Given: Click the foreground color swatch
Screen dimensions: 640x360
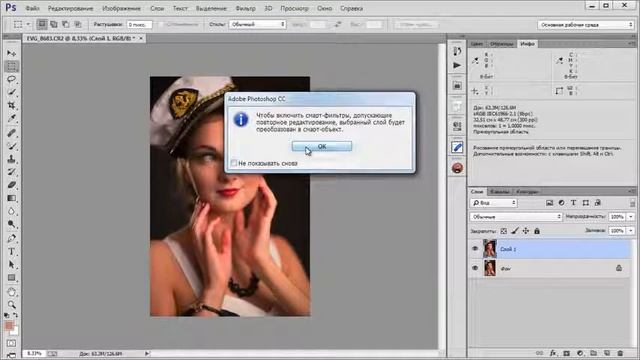Looking at the screenshot, I should (9, 325).
